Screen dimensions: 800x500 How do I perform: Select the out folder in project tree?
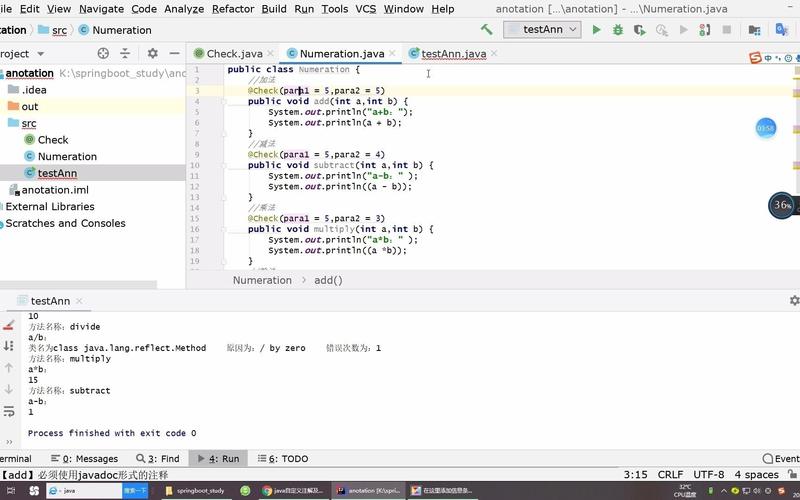click(x=30, y=106)
